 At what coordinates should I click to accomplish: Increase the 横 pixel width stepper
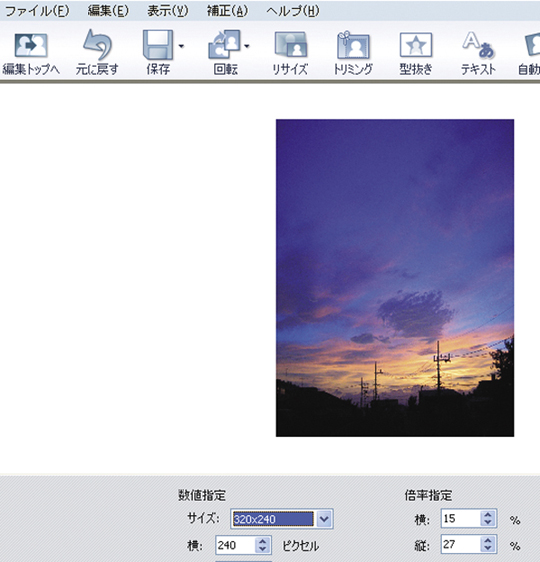263,541
